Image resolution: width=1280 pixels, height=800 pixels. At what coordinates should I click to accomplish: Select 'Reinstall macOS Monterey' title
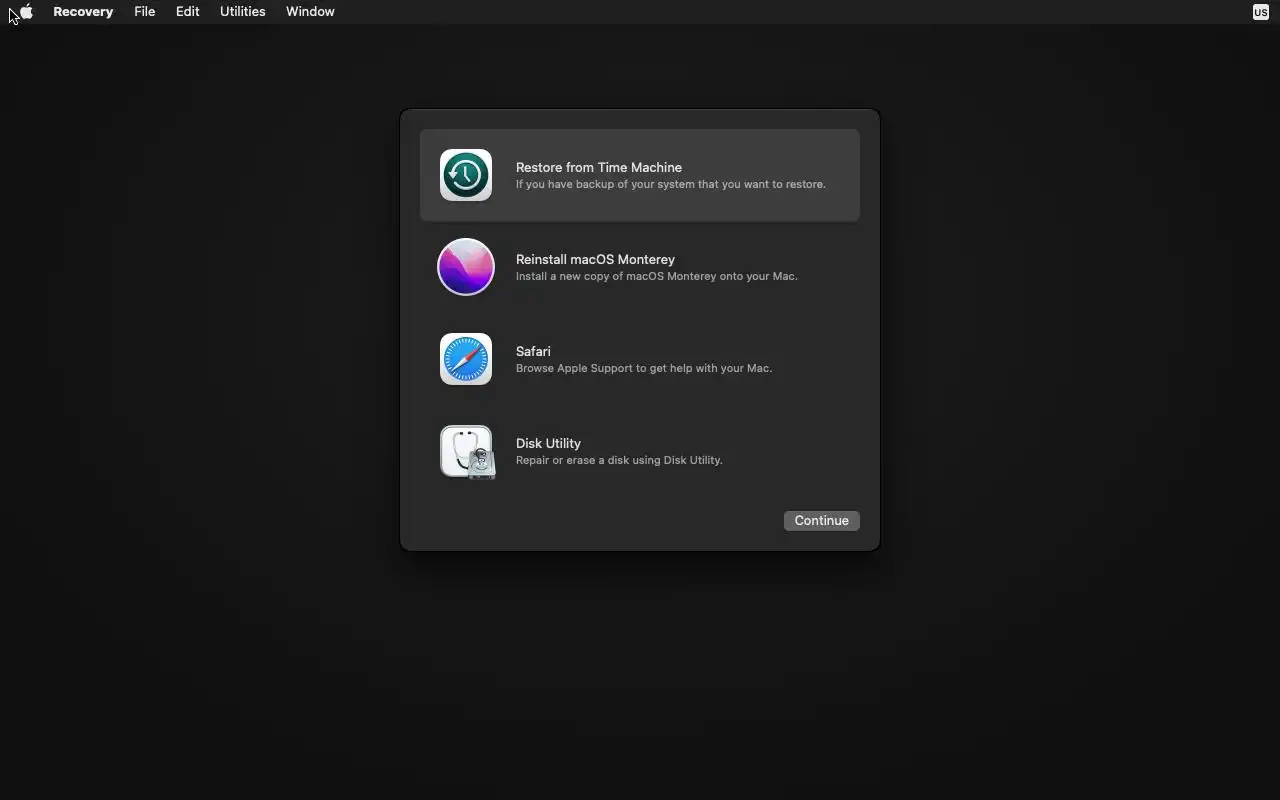coord(595,259)
